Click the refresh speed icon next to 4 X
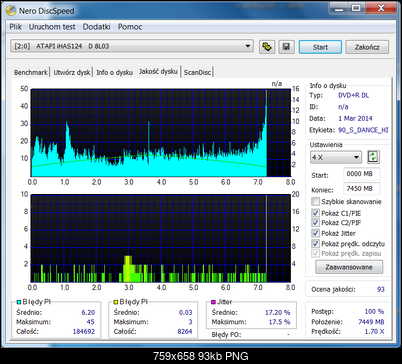The image size is (402, 364). 373,157
